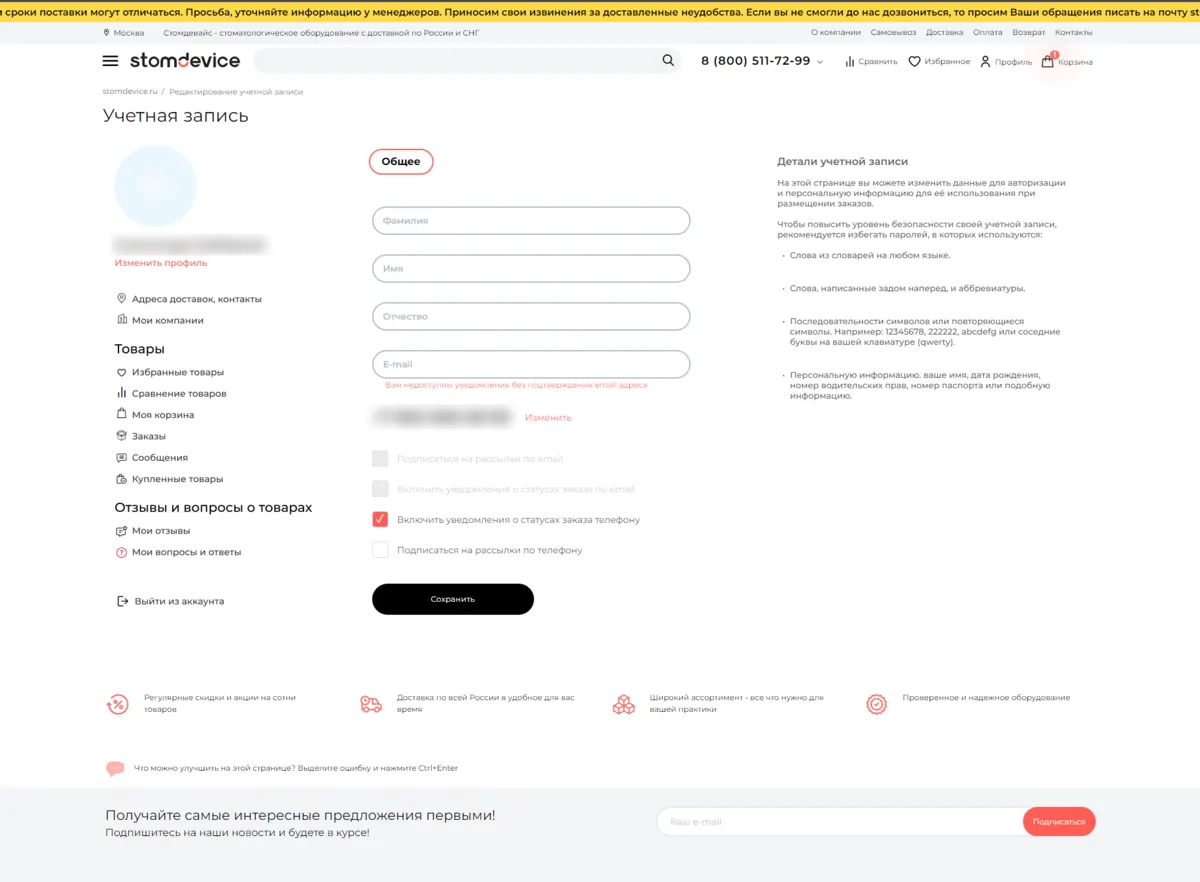This screenshot has width=1200, height=882.
Task: Click the Мои вопросы и ответы icon
Action: pos(122,552)
